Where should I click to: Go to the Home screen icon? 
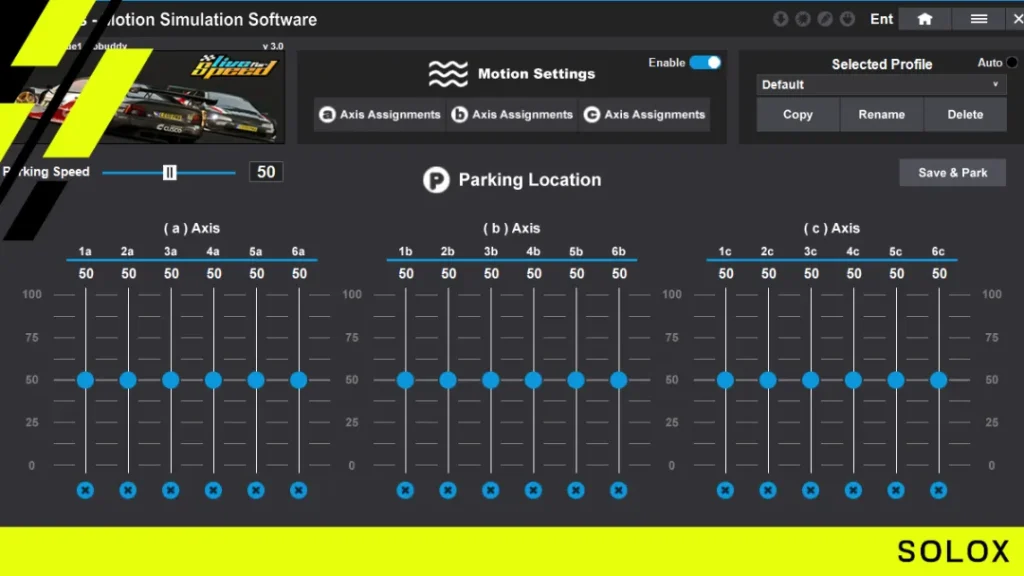(x=924, y=19)
